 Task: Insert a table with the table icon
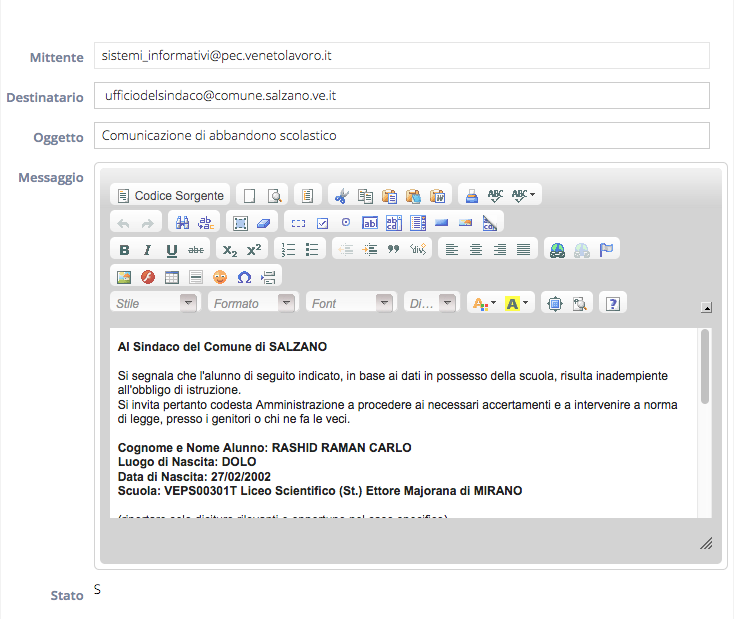click(172, 277)
